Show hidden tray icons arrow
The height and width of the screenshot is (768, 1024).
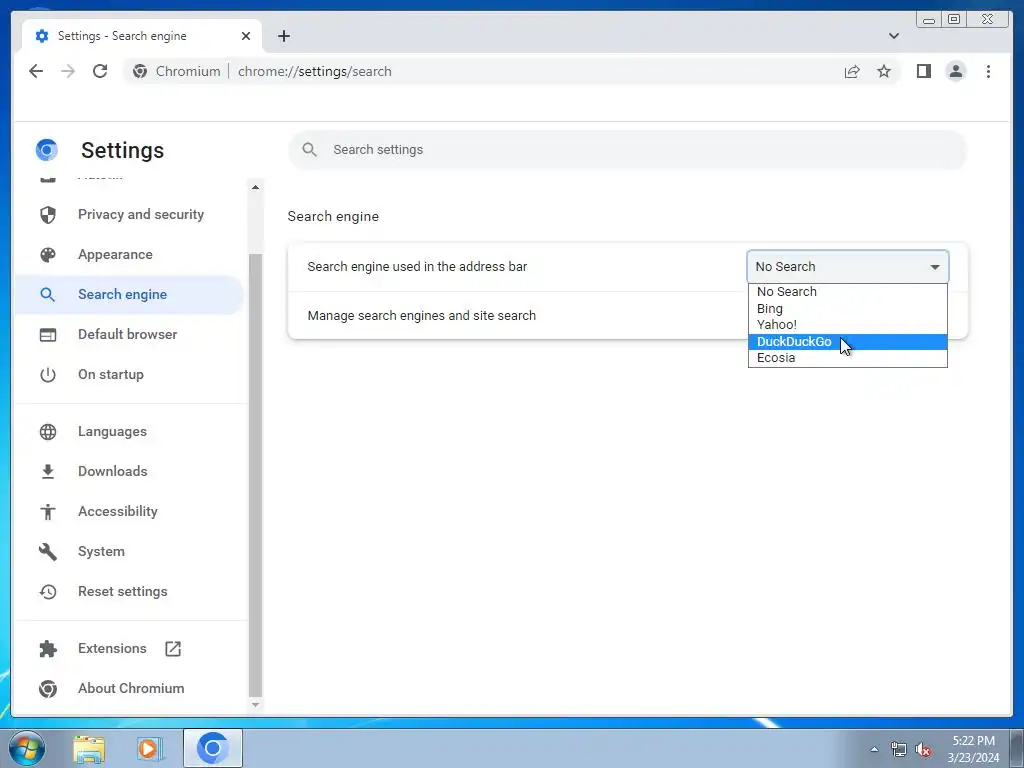coord(874,749)
